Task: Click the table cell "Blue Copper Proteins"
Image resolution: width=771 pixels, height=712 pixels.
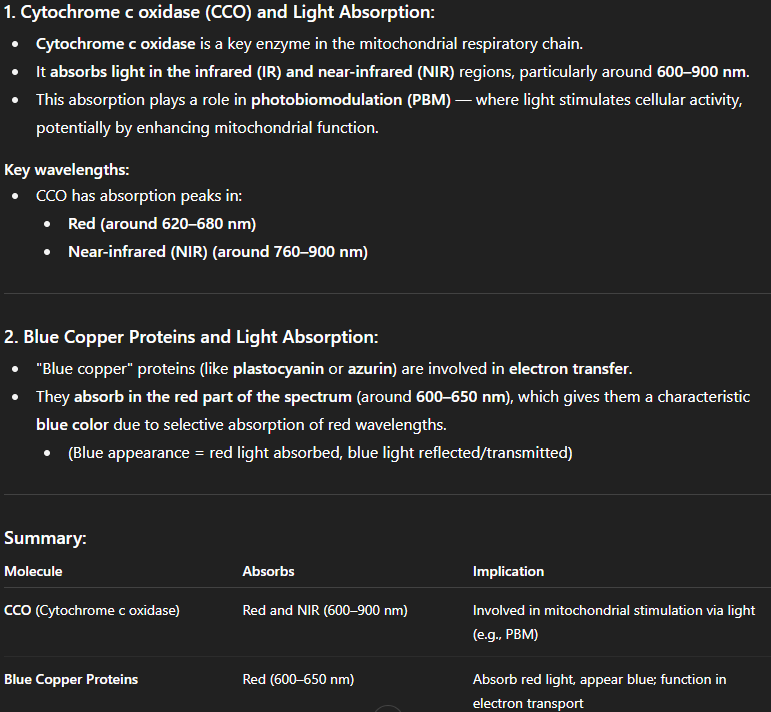Action: 71,680
